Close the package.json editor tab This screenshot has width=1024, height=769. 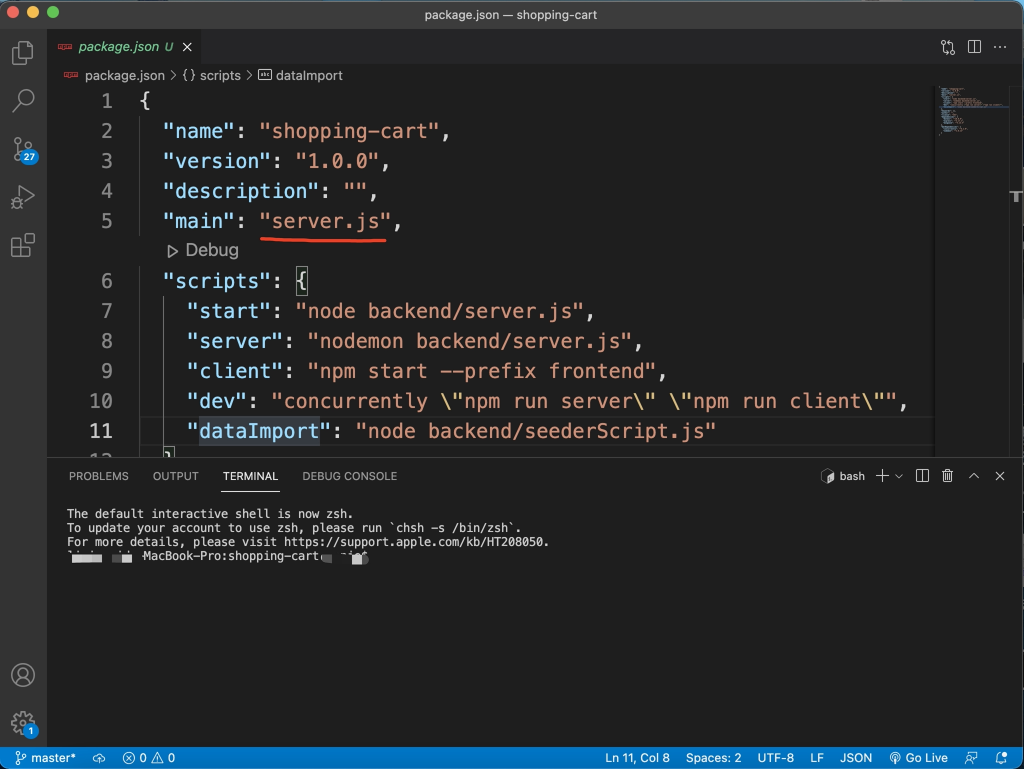point(187,47)
